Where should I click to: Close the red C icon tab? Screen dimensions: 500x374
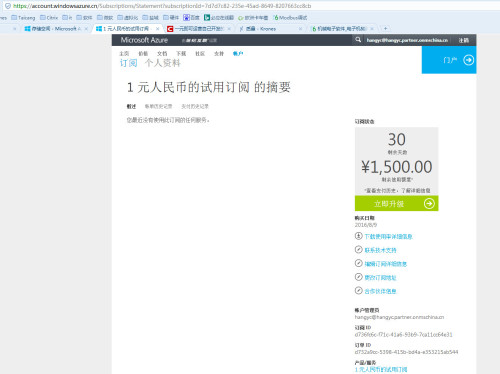[229, 29]
